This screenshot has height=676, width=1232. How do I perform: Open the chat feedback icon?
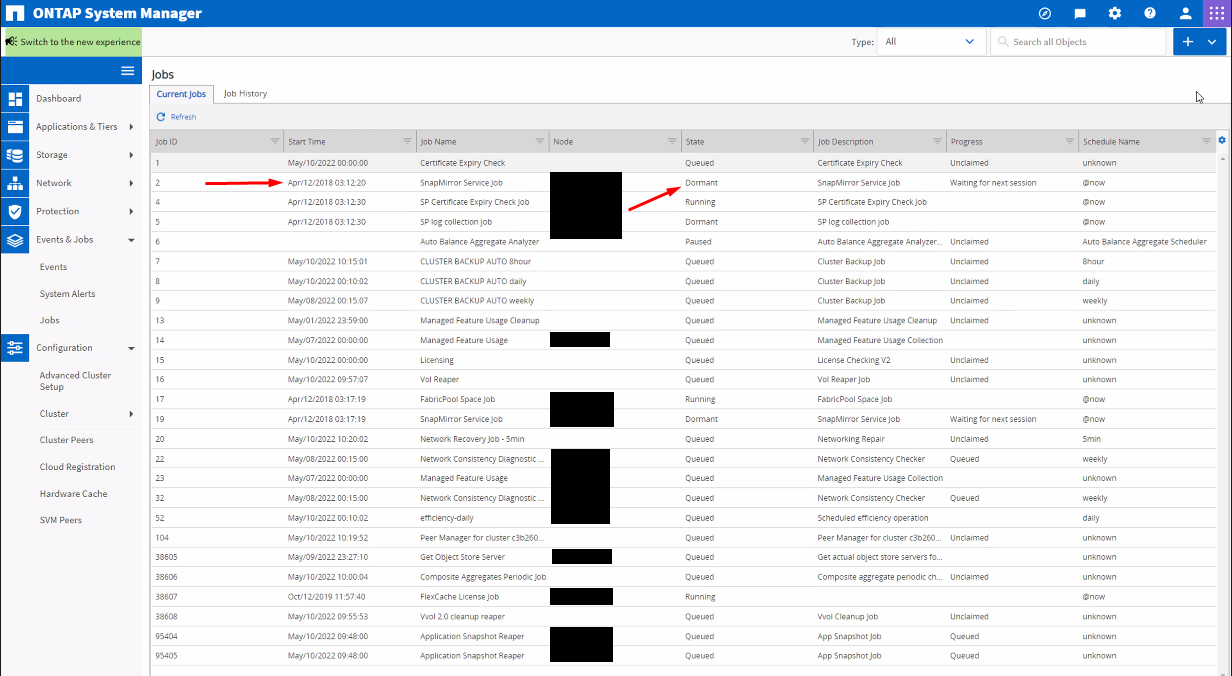click(x=1080, y=14)
